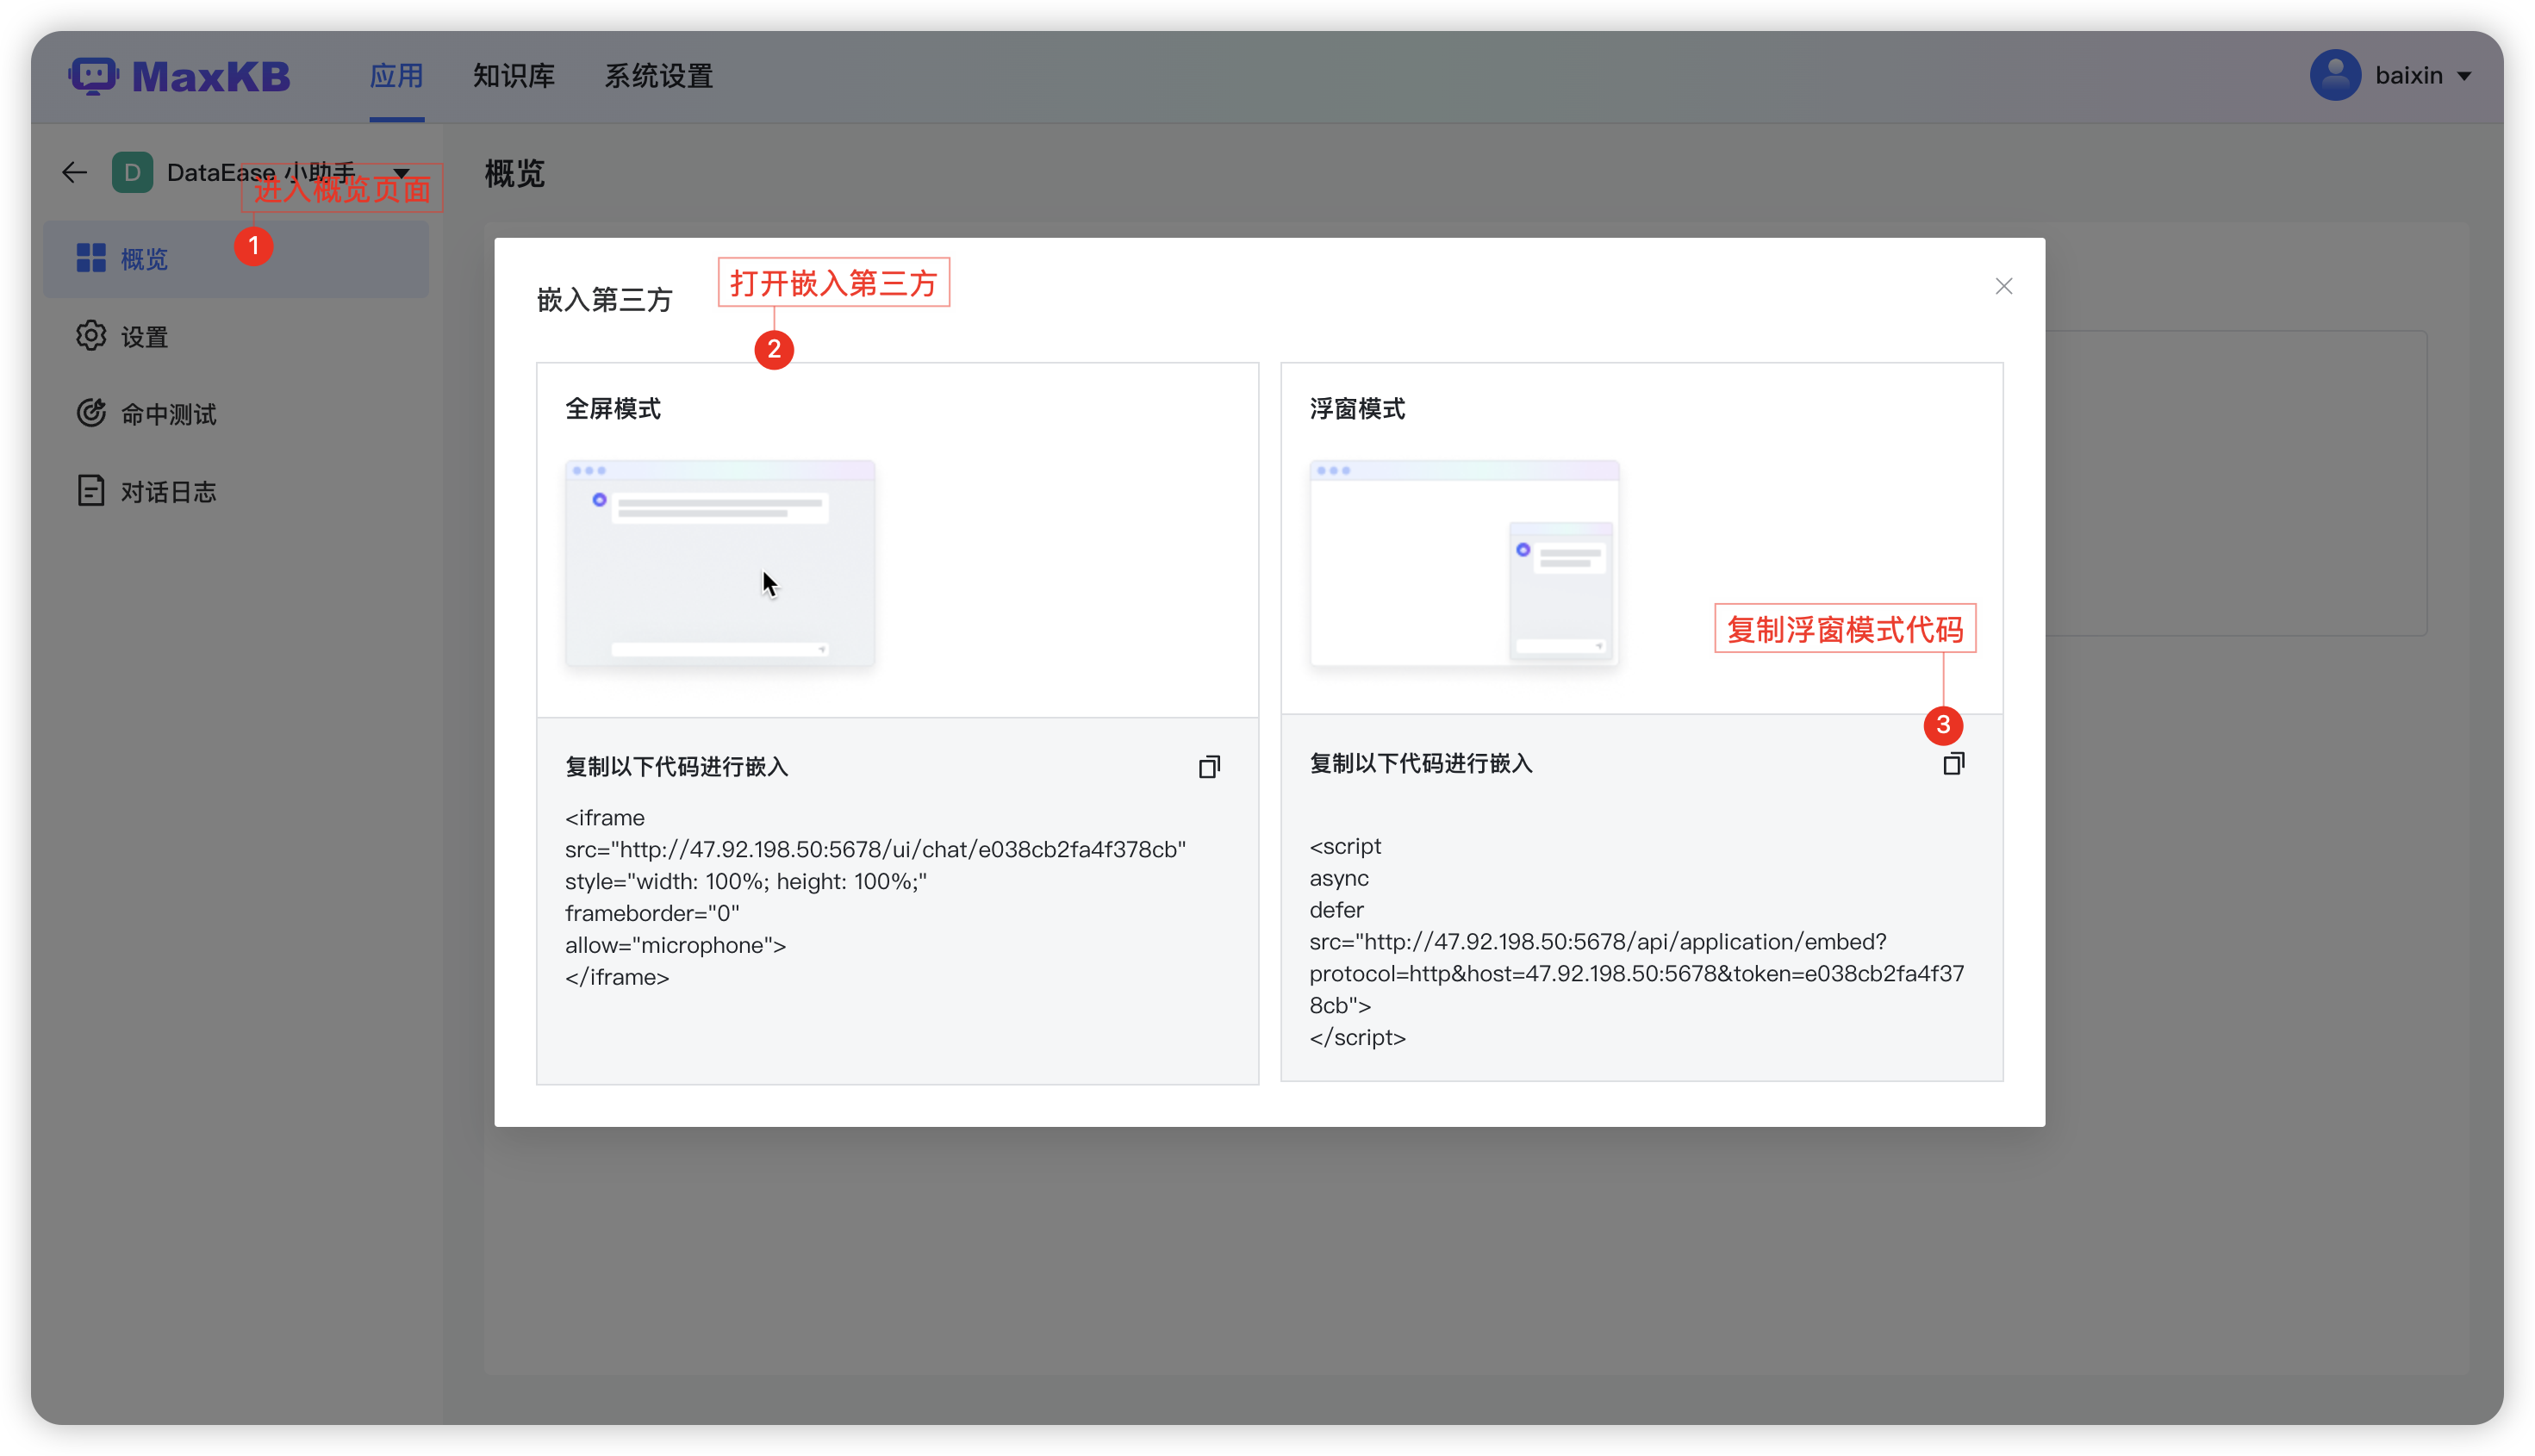Screen dimensions: 2535x1456
Task: Copy the floating-window mode script code
Action: click(1953, 764)
